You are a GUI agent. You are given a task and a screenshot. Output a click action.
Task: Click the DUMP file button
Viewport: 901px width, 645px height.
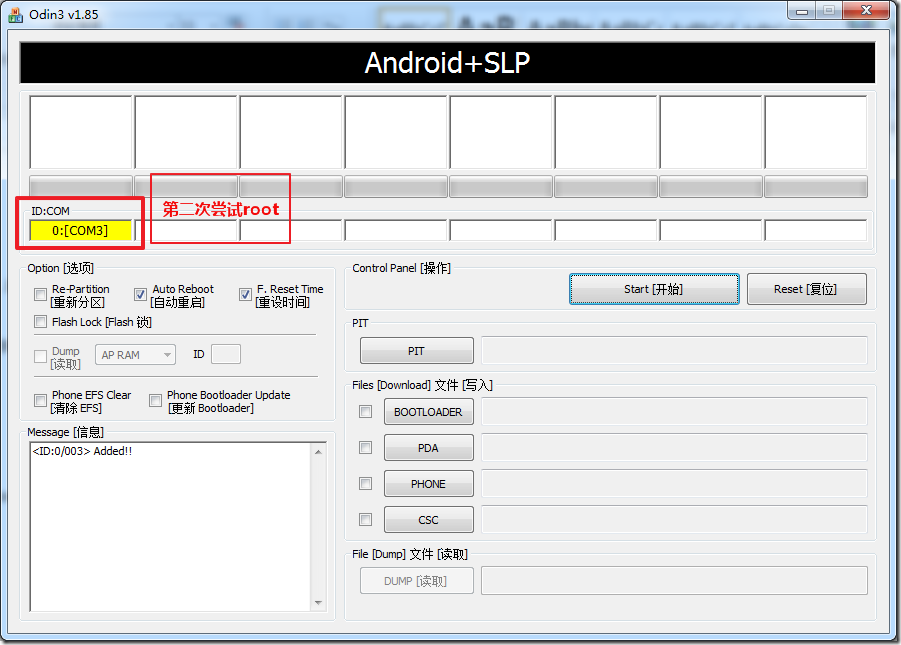417,581
